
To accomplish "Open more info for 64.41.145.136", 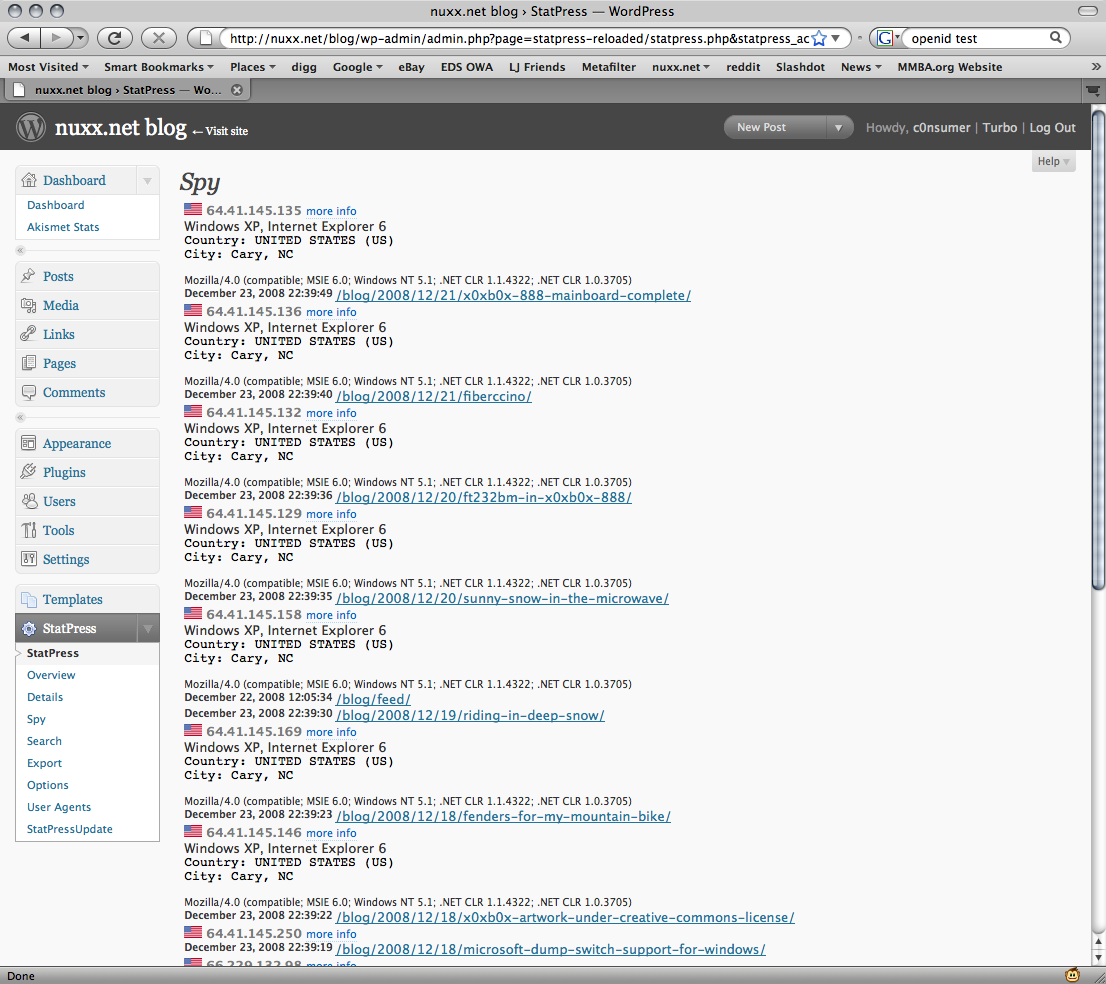I will [331, 312].
